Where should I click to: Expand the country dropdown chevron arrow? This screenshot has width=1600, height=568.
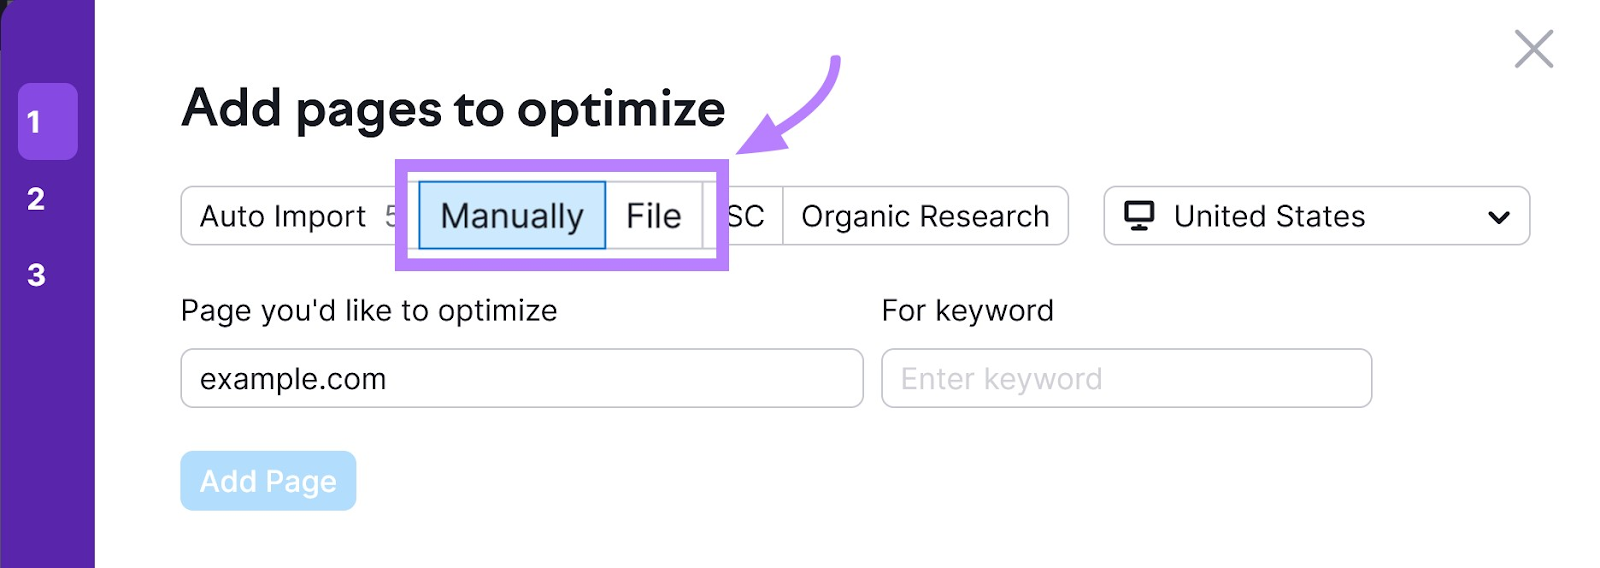tap(1498, 217)
